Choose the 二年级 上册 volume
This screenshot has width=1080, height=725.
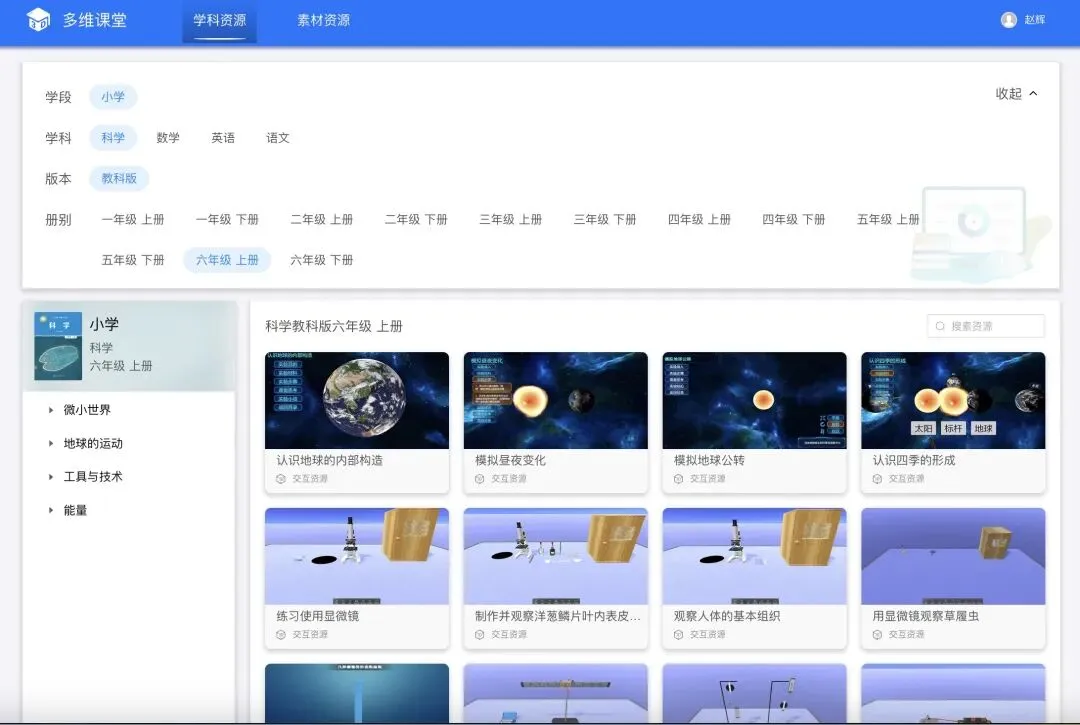[x=322, y=220]
